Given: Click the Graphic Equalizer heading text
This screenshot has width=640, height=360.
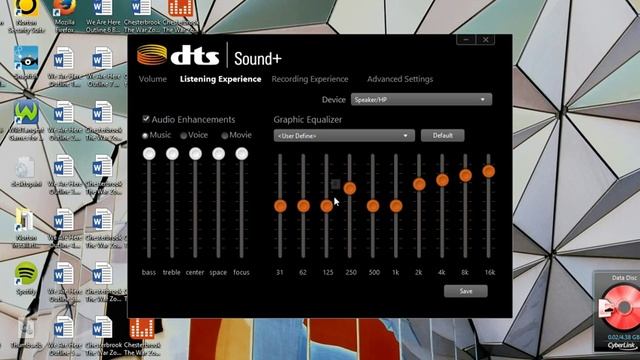Looking at the screenshot, I should point(308,120).
